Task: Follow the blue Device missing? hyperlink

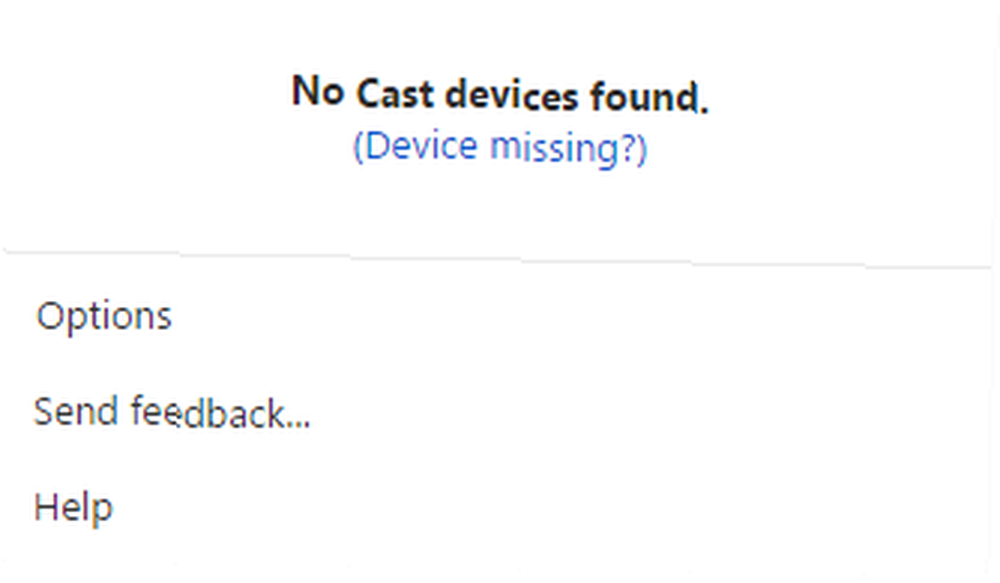Action: click(x=500, y=147)
